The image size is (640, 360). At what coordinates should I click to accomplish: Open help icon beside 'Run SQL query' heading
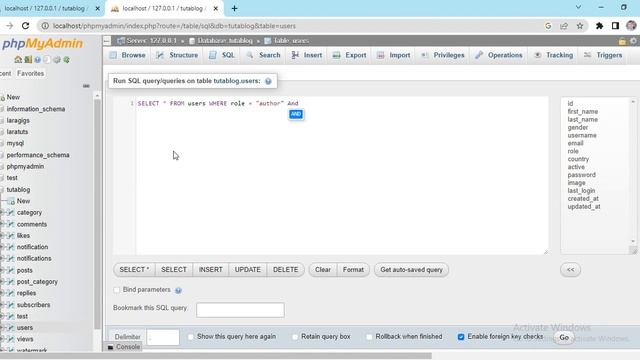pos(268,81)
